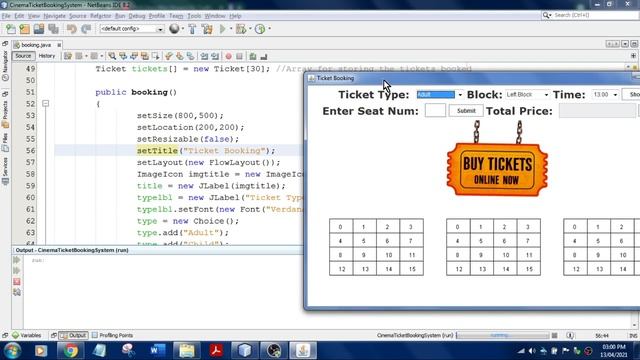Open Adobe Reader from the taskbar
Screen dimensions: 640x360
(x=216, y=351)
